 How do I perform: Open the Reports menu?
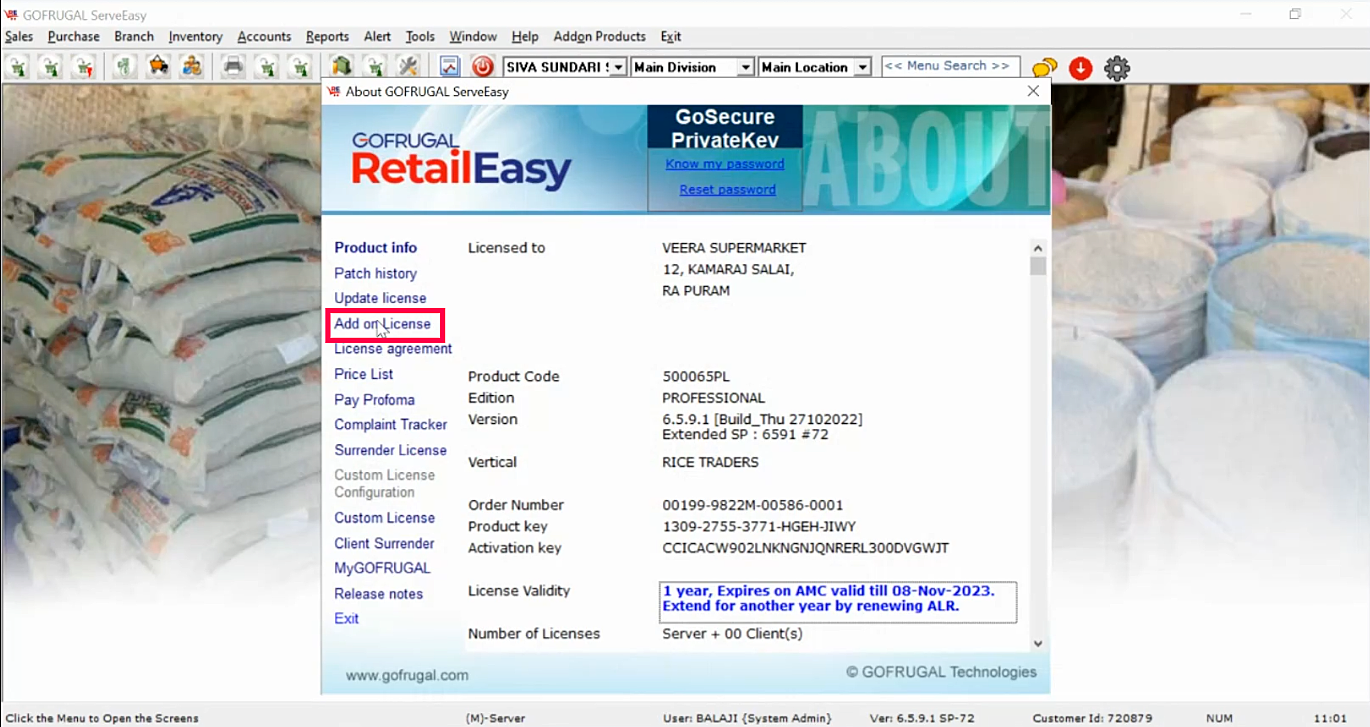click(x=327, y=36)
